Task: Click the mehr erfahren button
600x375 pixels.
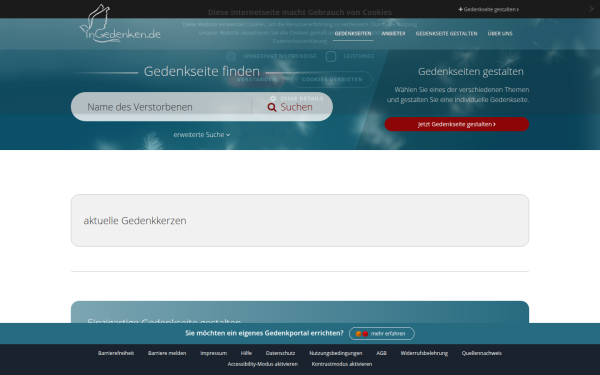Action: click(x=382, y=334)
